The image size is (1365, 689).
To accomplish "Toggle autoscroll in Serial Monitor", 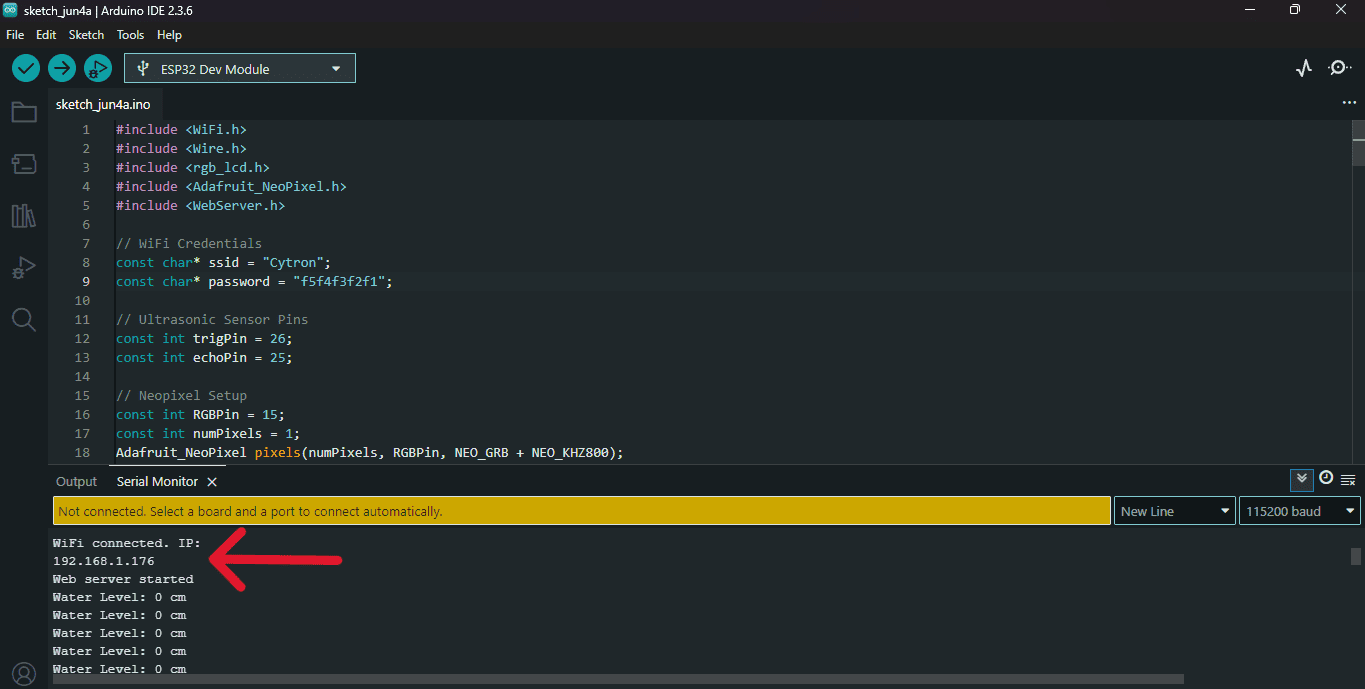I will tap(1301, 479).
